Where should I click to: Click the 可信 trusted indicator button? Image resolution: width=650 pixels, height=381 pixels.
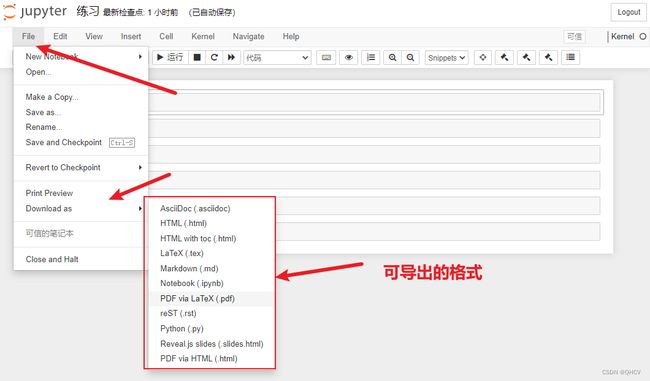574,36
